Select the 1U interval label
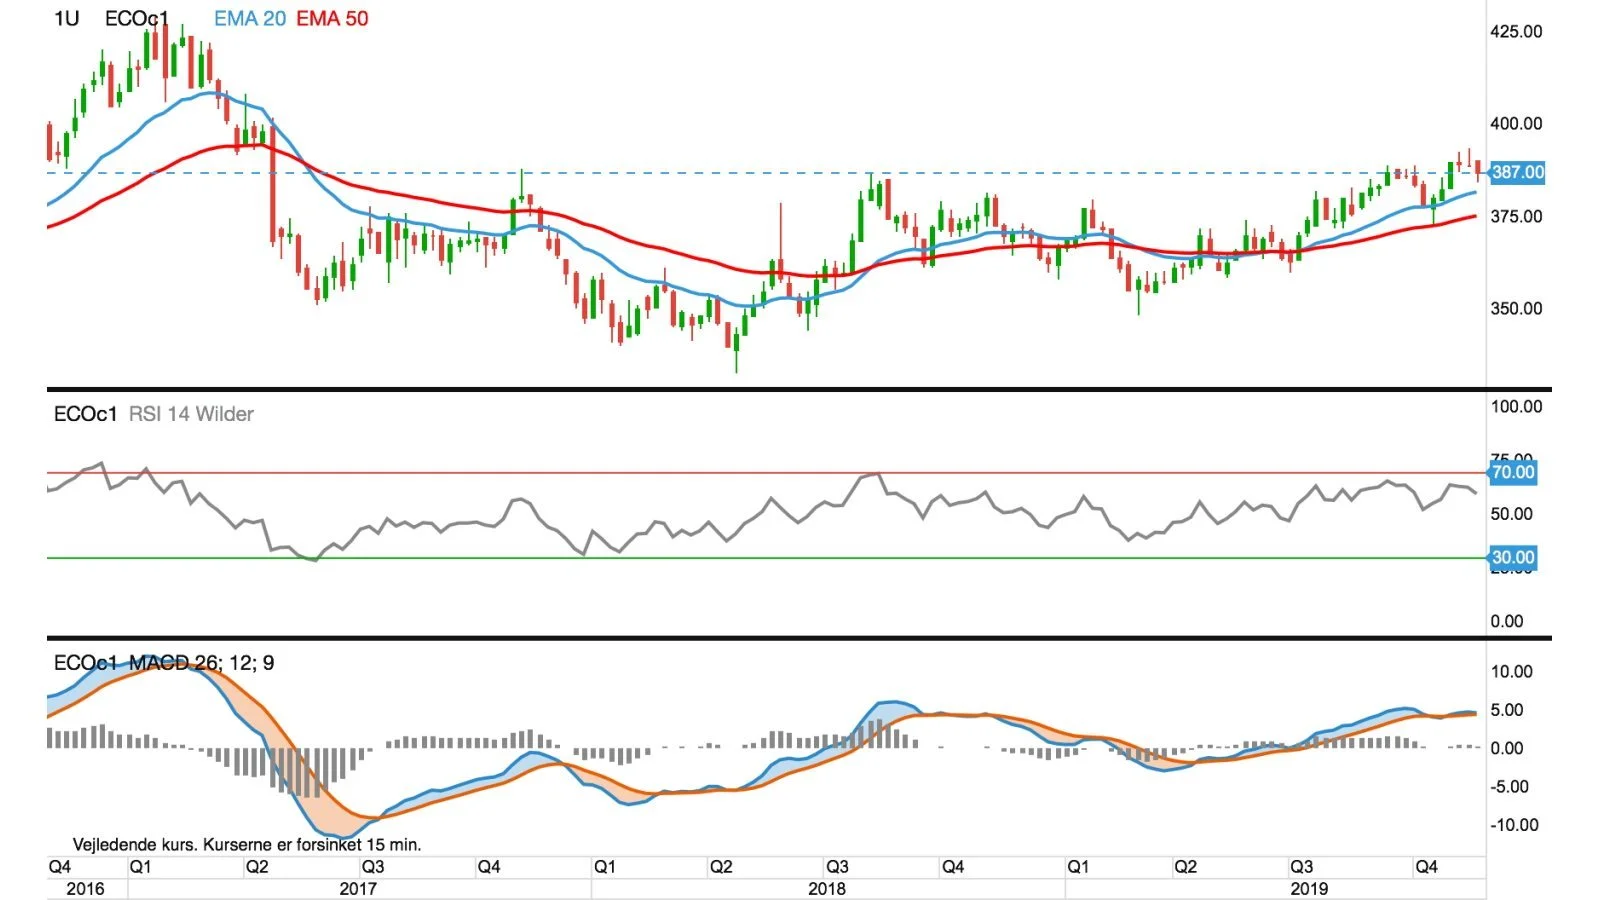Image resolution: width=1598 pixels, height=900 pixels. [x=66, y=19]
